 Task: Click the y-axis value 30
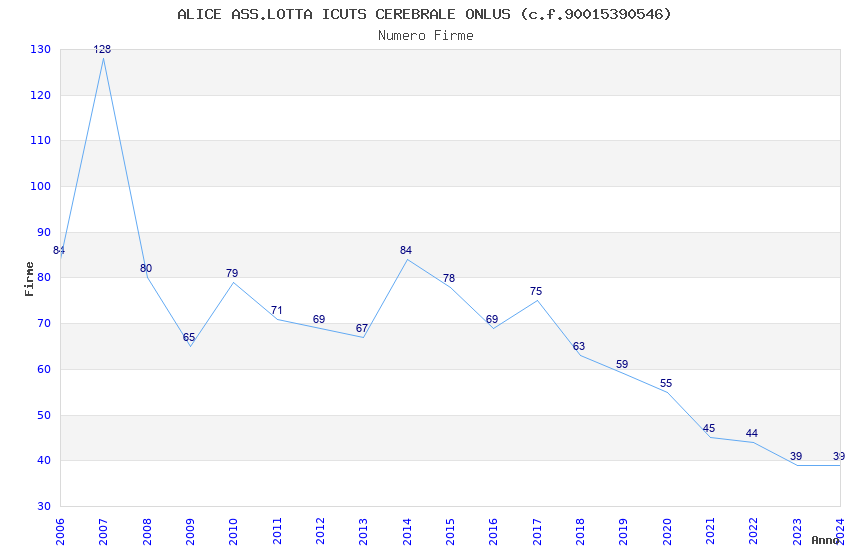pos(44,507)
